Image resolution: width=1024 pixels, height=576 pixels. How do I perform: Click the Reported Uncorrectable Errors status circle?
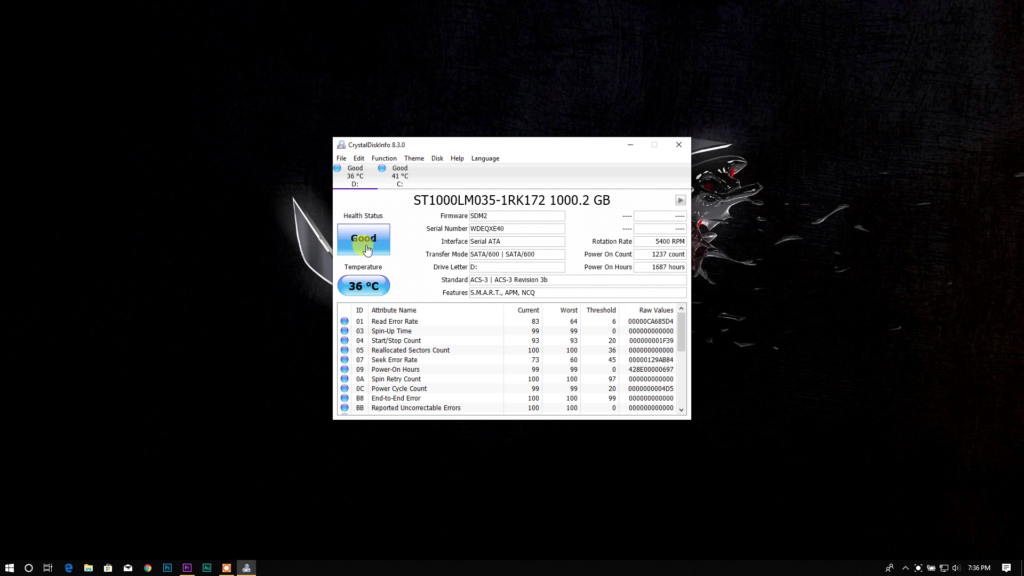pos(344,408)
